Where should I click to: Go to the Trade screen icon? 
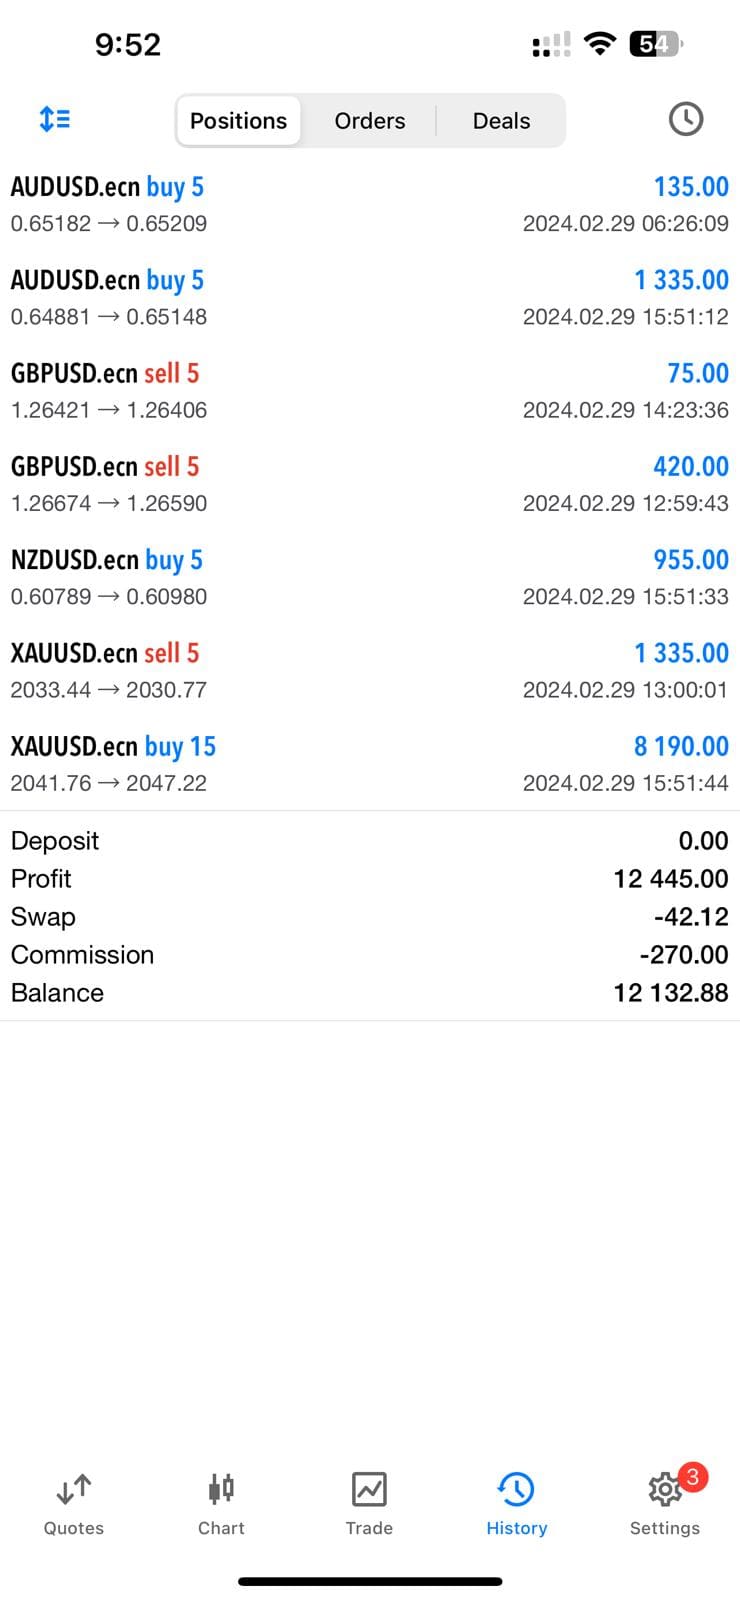pyautogui.click(x=369, y=1490)
